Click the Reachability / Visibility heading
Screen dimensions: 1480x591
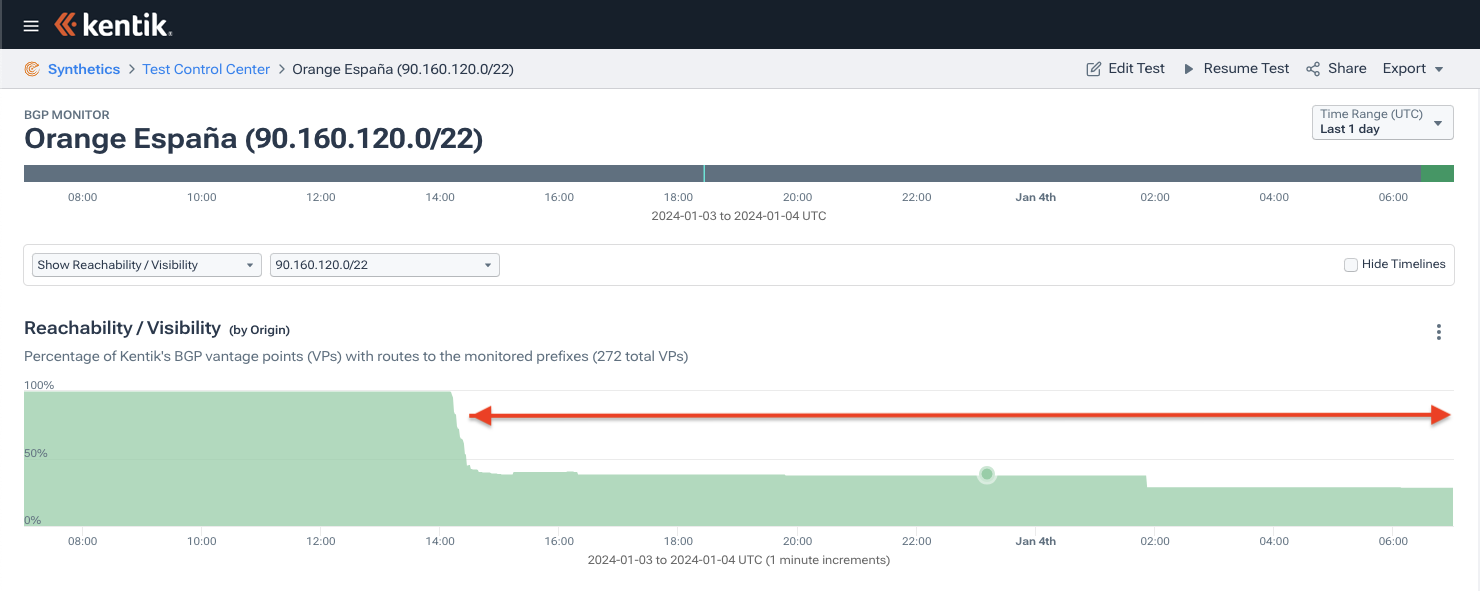[122, 328]
